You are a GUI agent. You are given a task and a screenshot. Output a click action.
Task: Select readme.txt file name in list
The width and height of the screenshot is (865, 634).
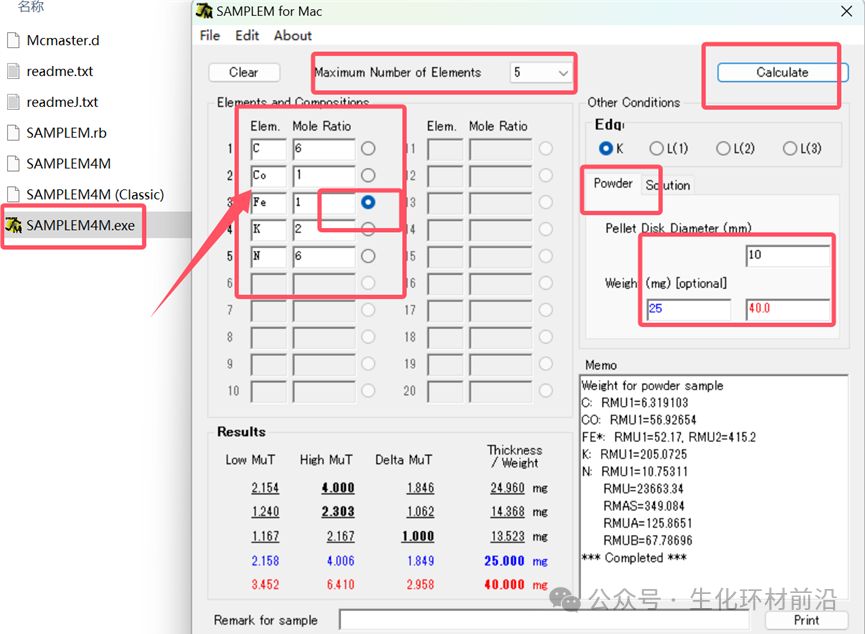pos(60,71)
